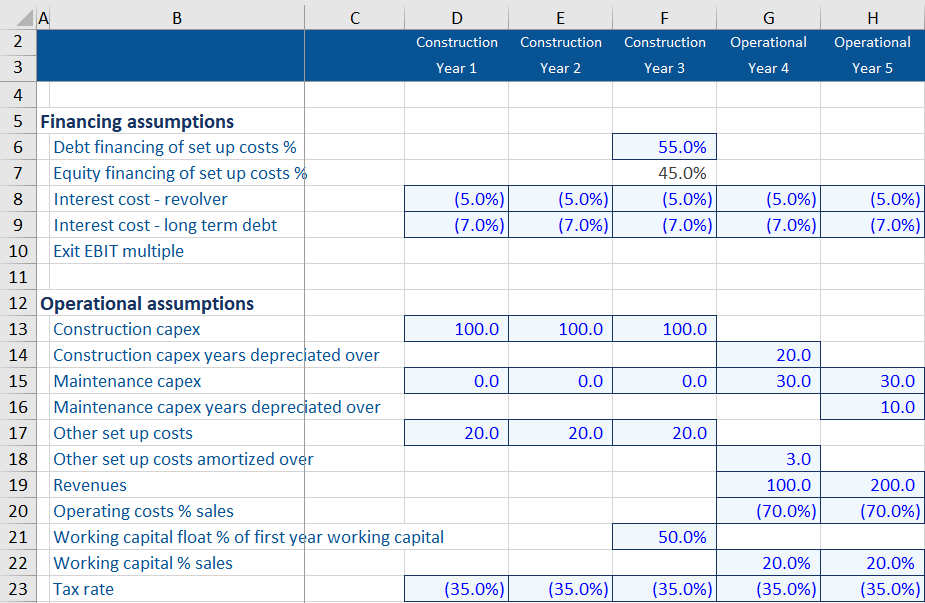Select column D header
This screenshot has width=925, height=603.
tap(456, 17)
